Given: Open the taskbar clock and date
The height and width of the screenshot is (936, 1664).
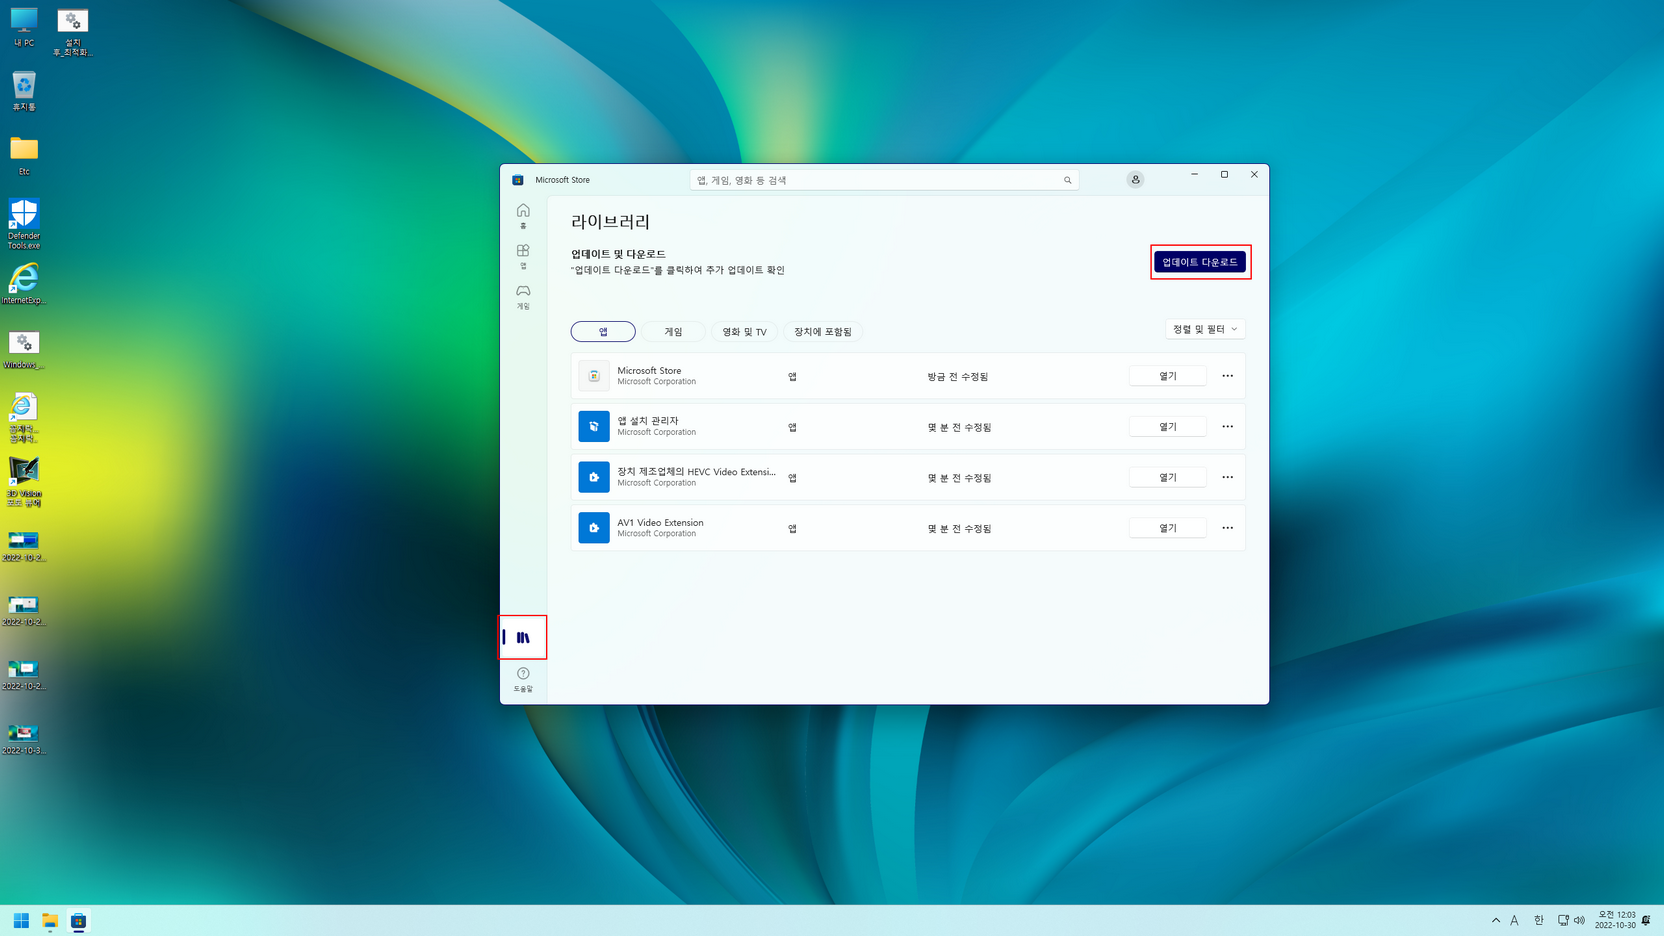Looking at the screenshot, I should click(x=1615, y=921).
